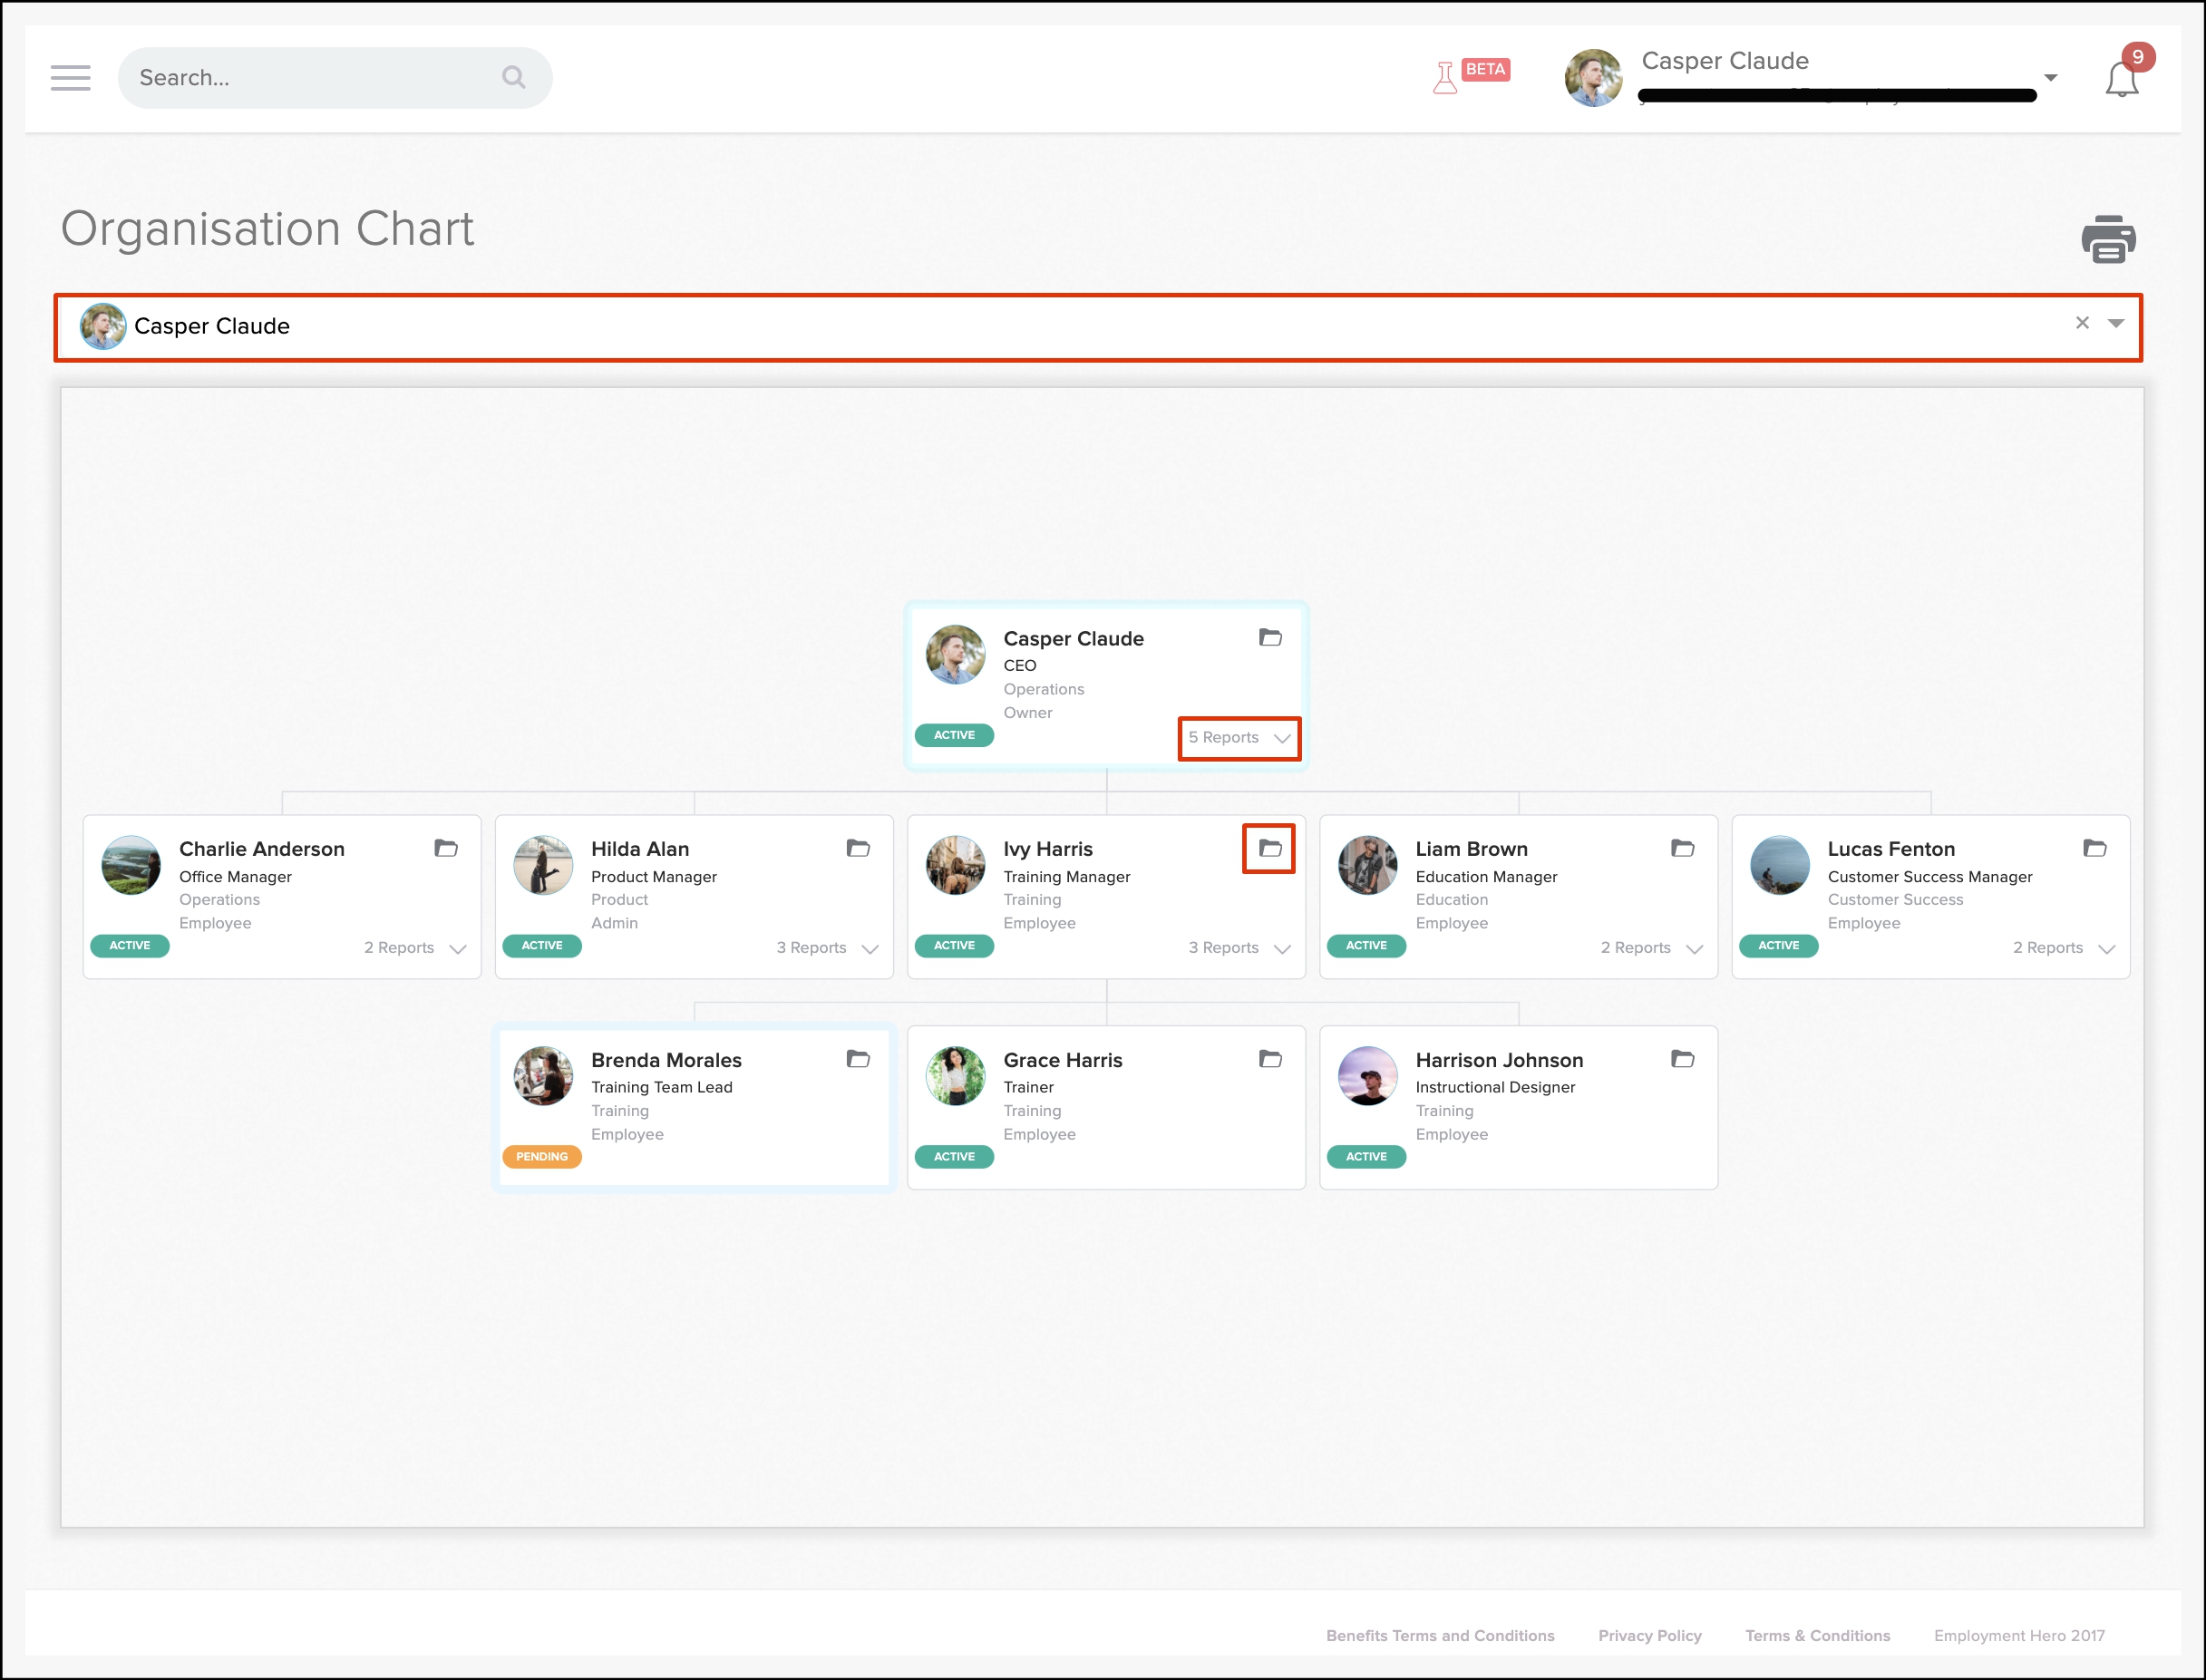Open the employee selector dropdown arrow
Screen dimensions: 2206x1680
point(2116,323)
